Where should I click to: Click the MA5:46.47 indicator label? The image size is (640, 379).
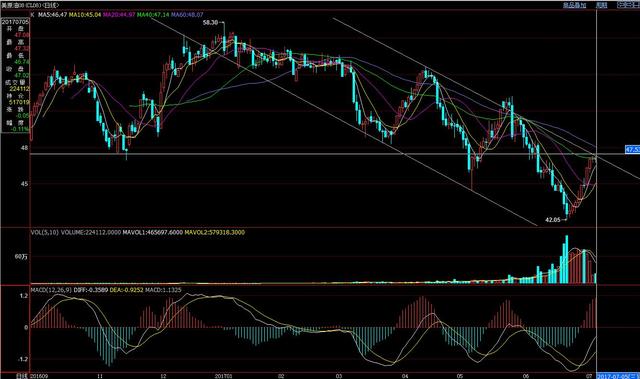53,14
